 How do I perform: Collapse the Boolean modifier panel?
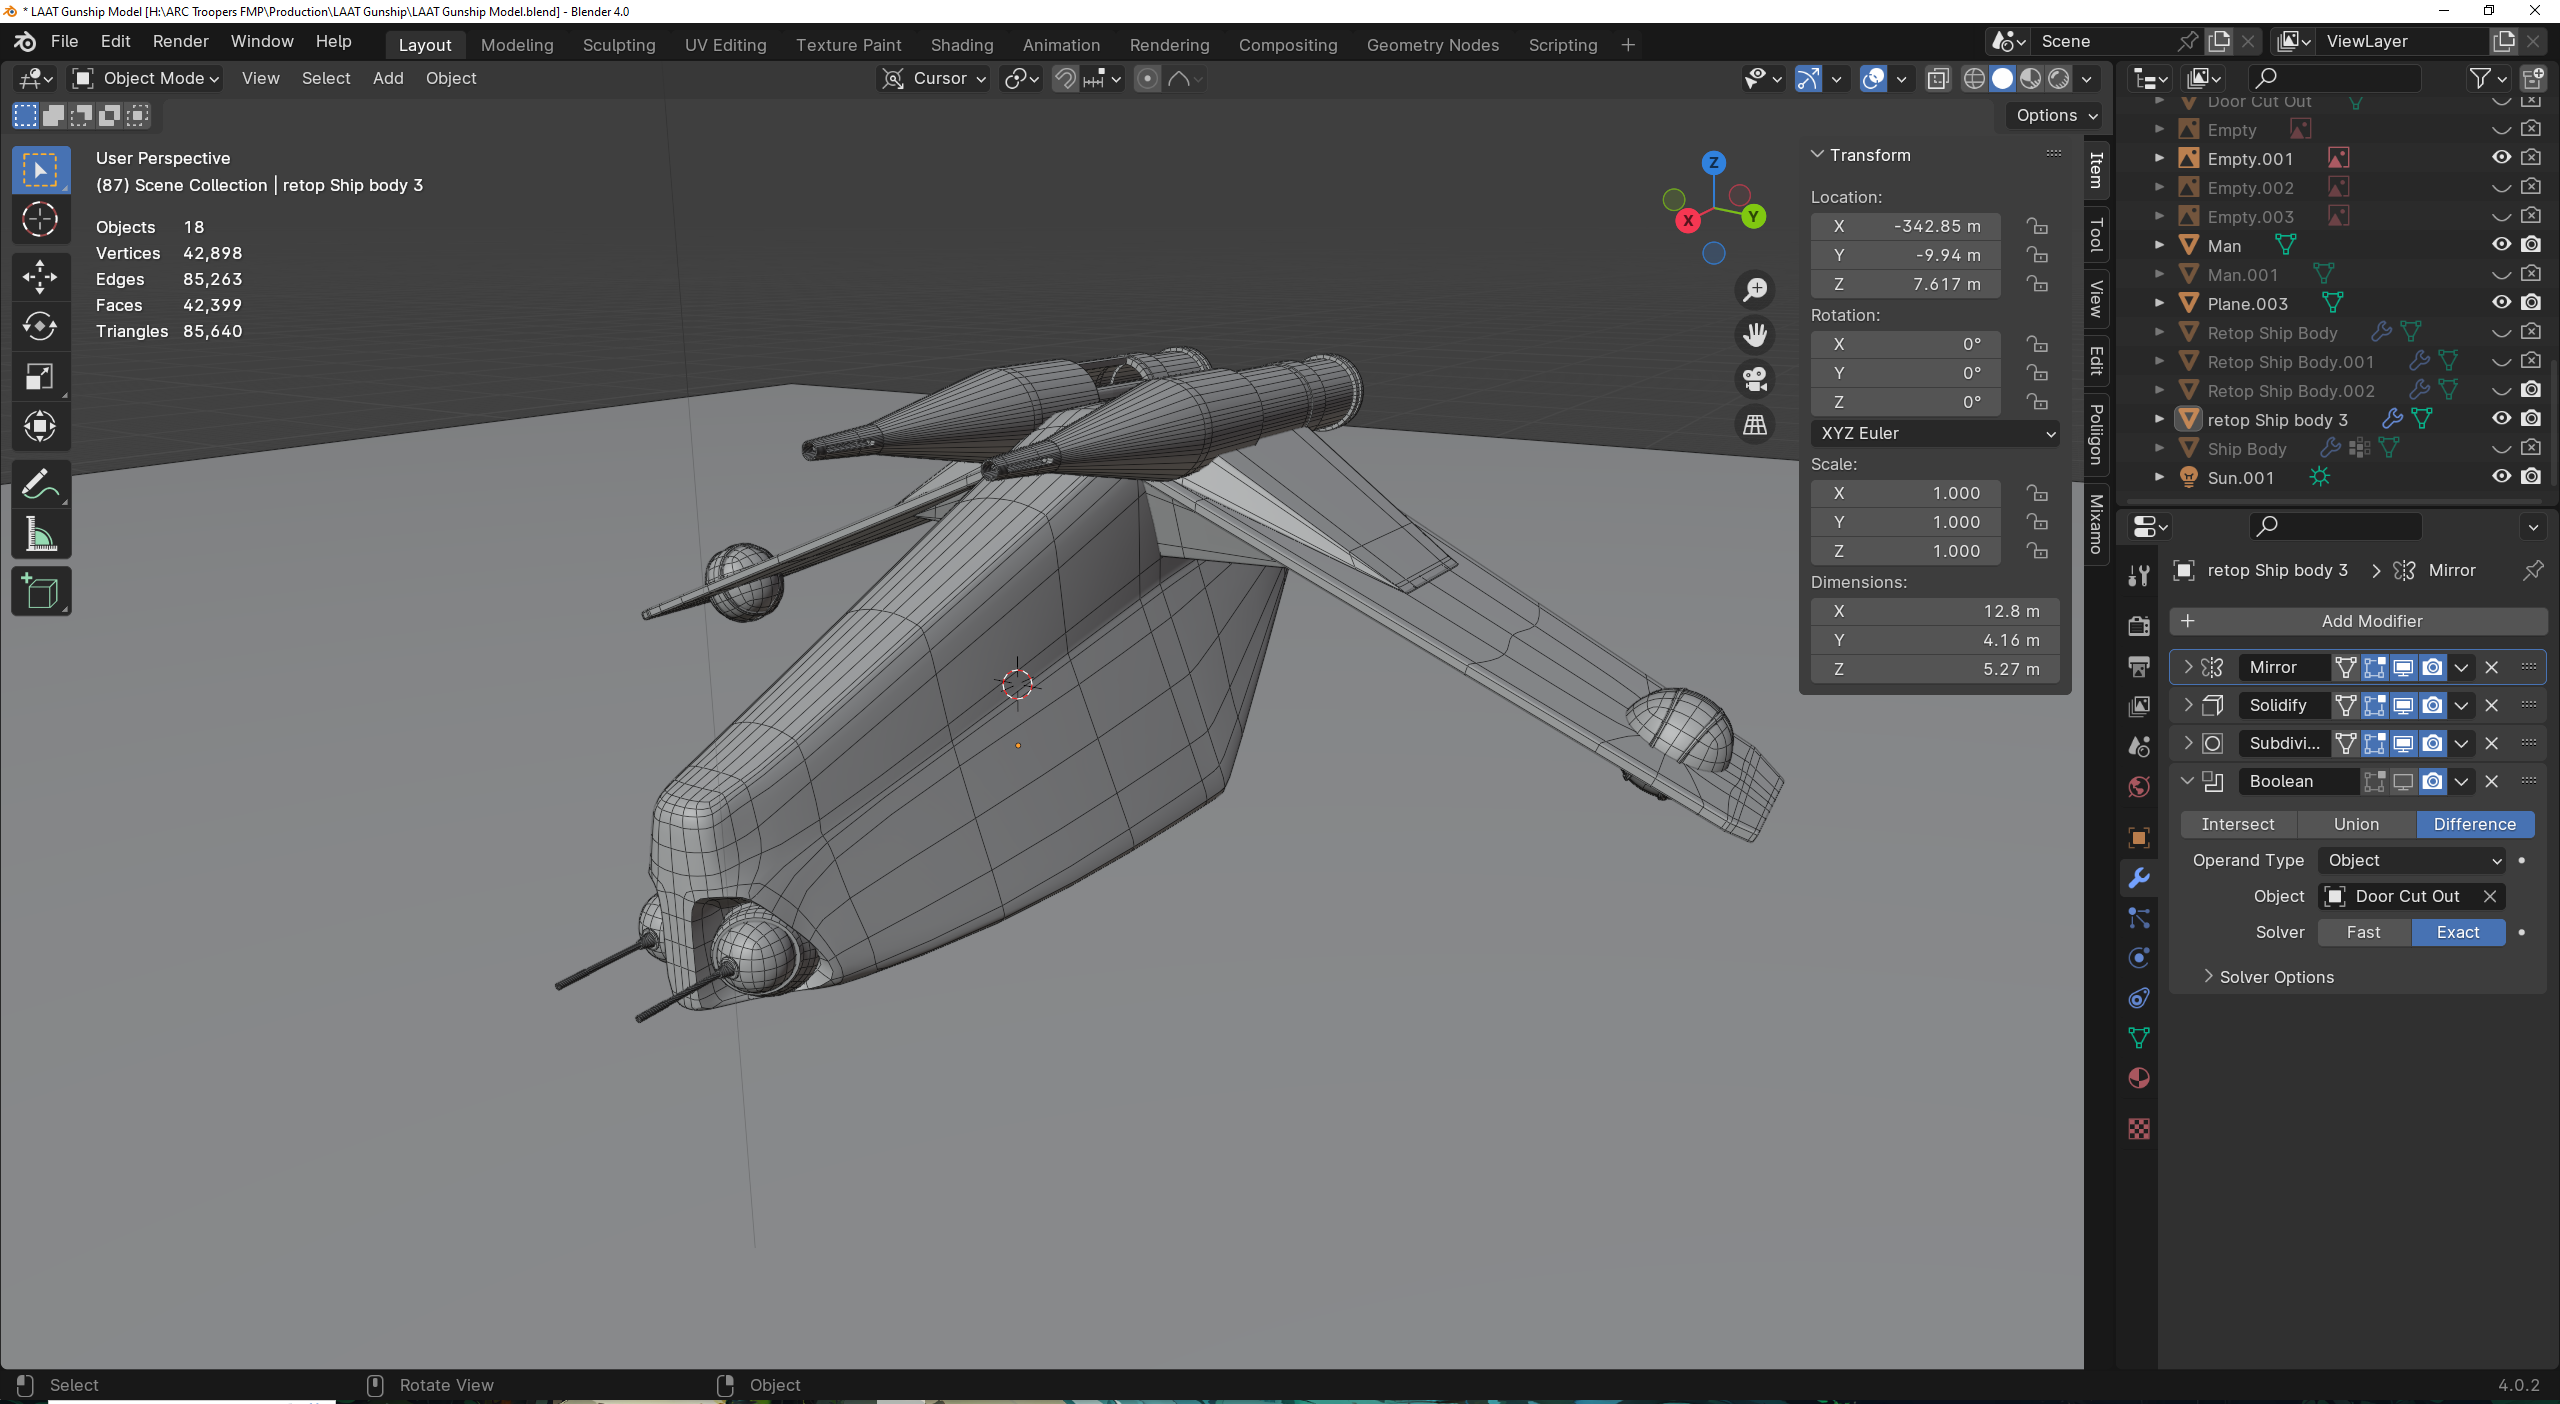tap(2188, 781)
